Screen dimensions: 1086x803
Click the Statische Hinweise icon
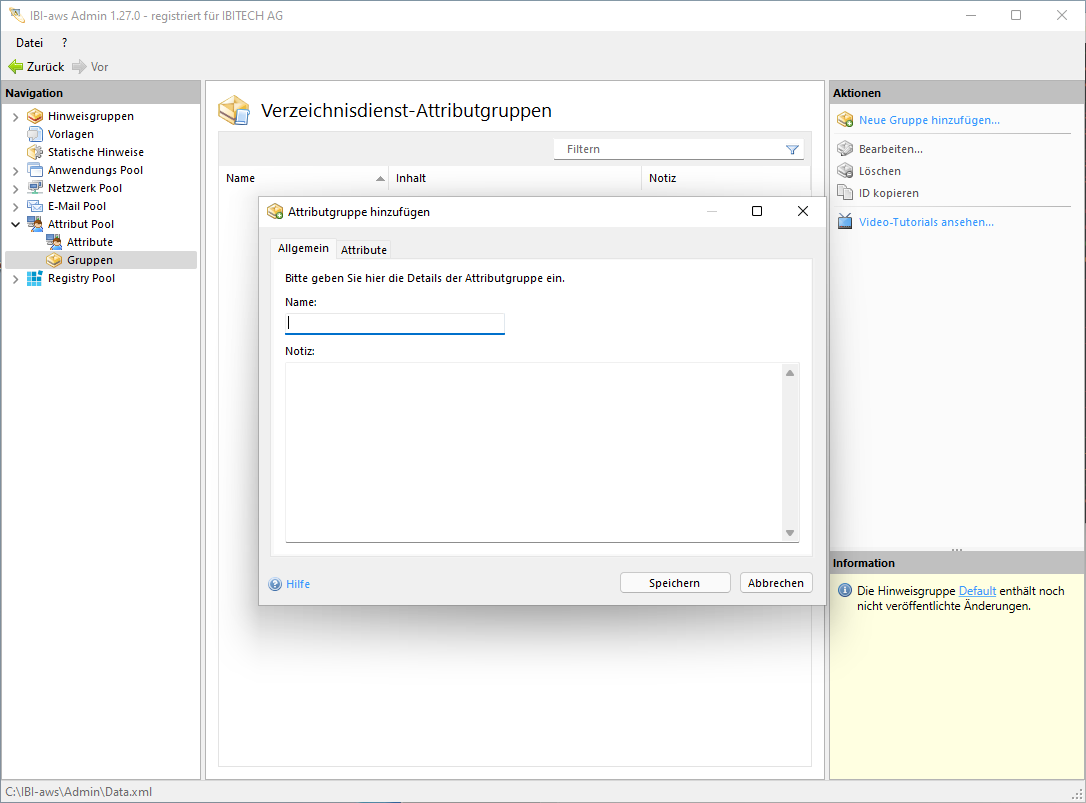pyautogui.click(x=35, y=152)
